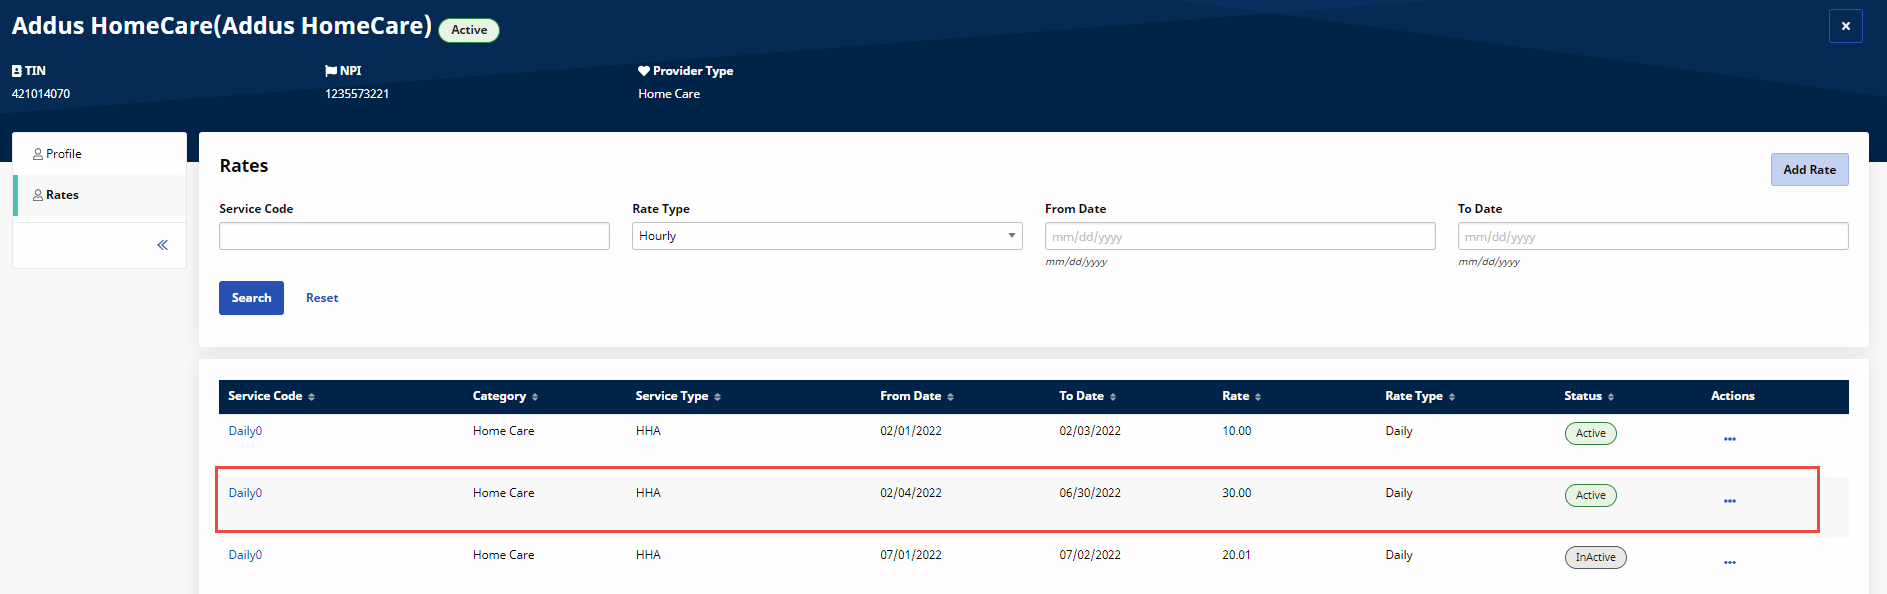Focus the Service Code input field
Viewport: 1887px width, 594px height.
pos(414,236)
